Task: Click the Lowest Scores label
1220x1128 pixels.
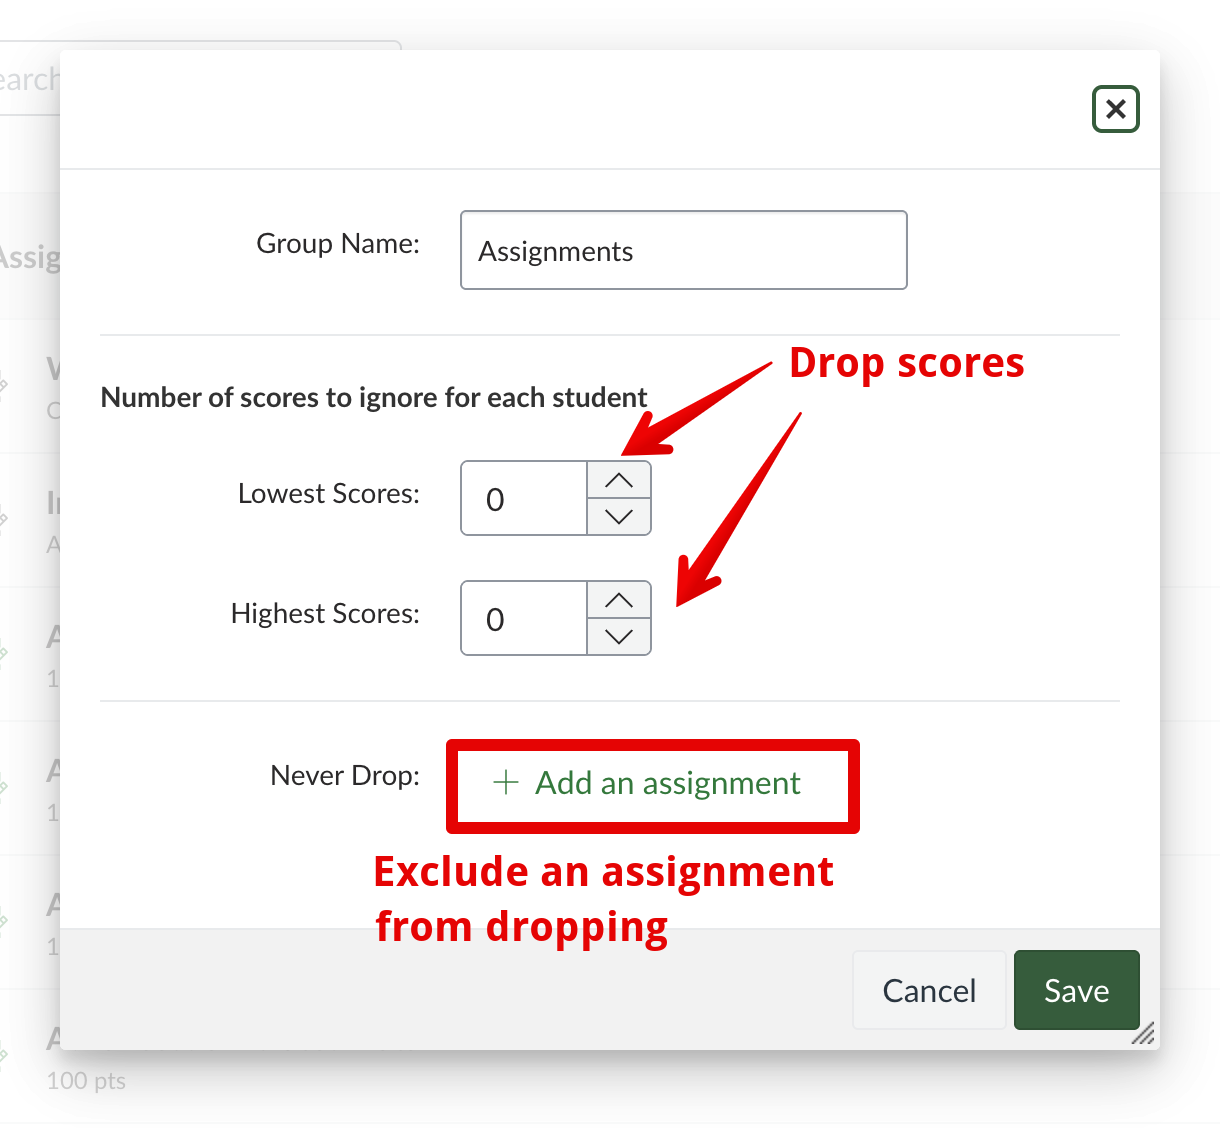Action: coord(328,494)
